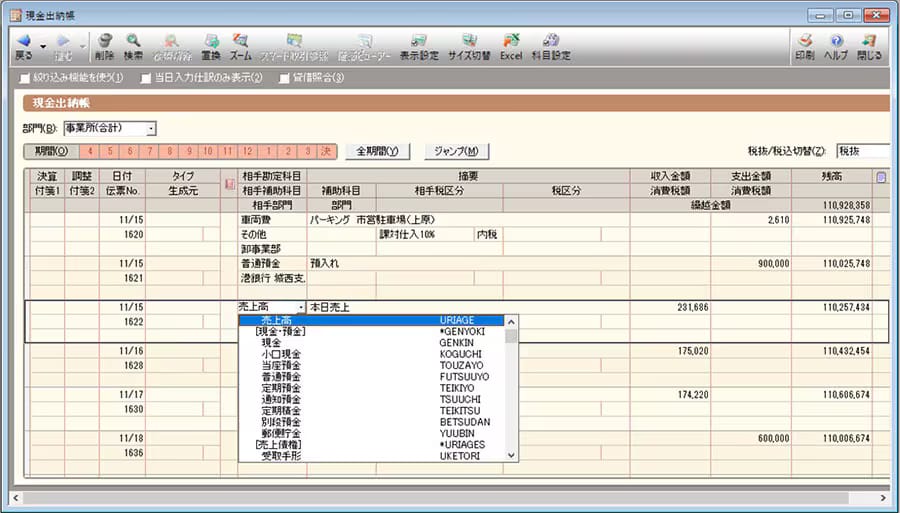Select month 7 in the period bar
The image size is (900, 513).
pos(149,151)
